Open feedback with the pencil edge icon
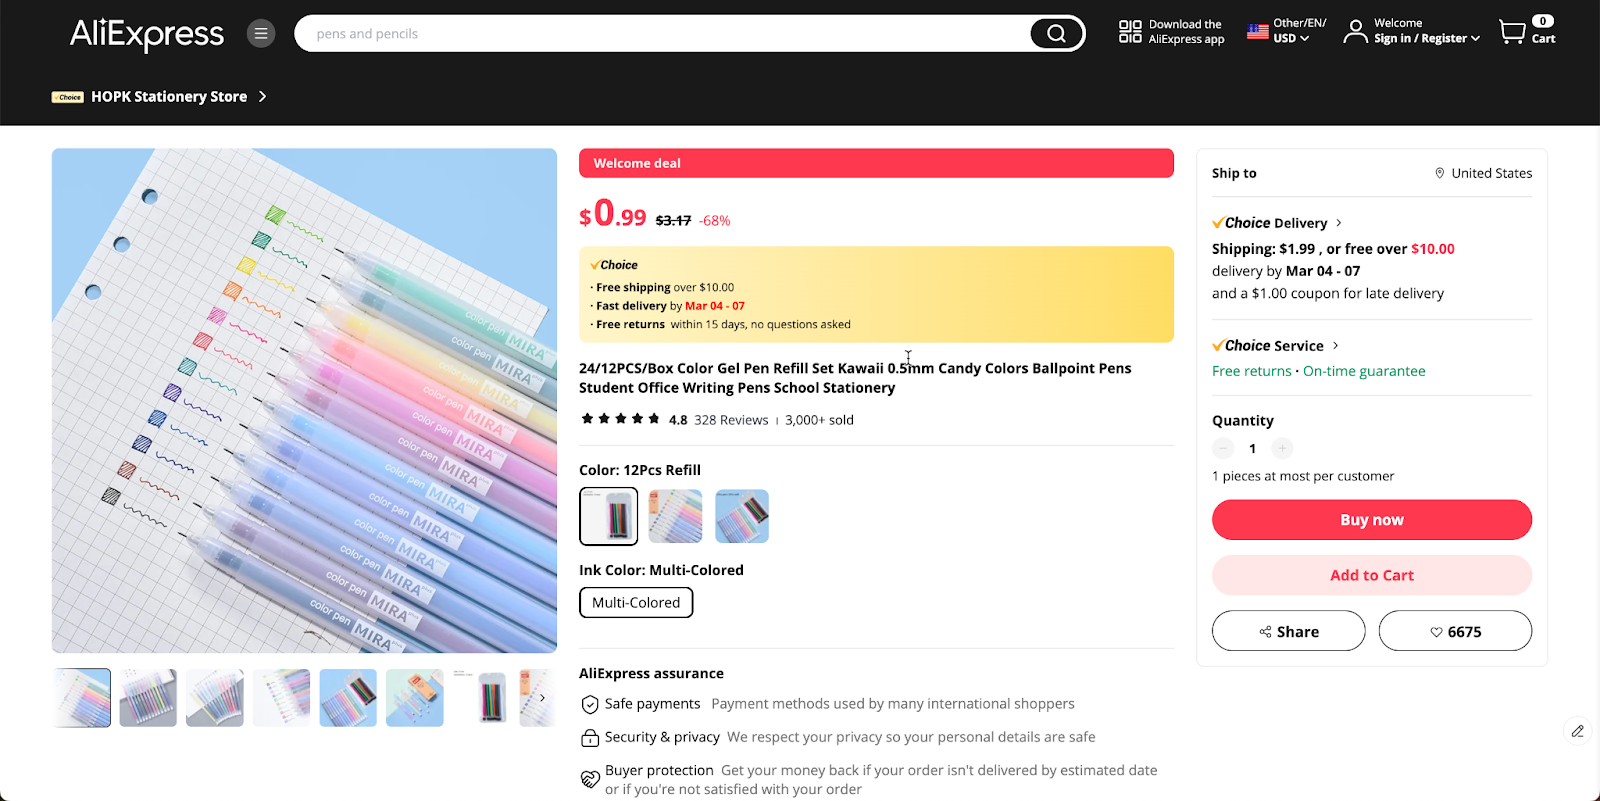 pos(1577,731)
